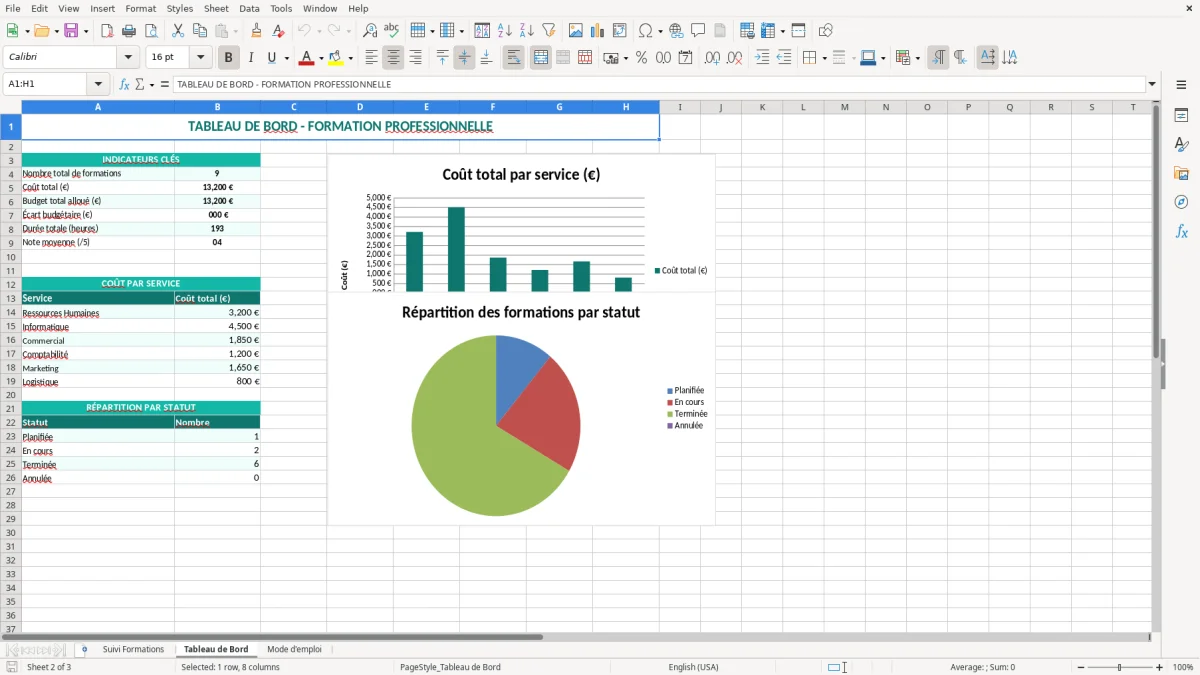1200x675 pixels.
Task: Click the Insert Hyperlink globe icon
Action: 677,31
